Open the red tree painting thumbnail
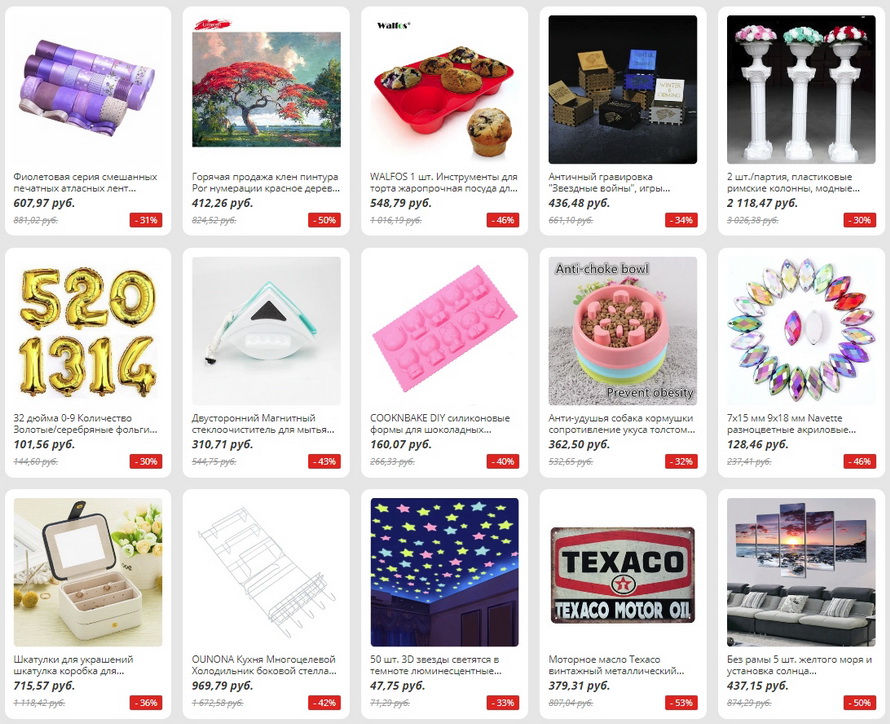This screenshot has width=890, height=724. point(266,90)
